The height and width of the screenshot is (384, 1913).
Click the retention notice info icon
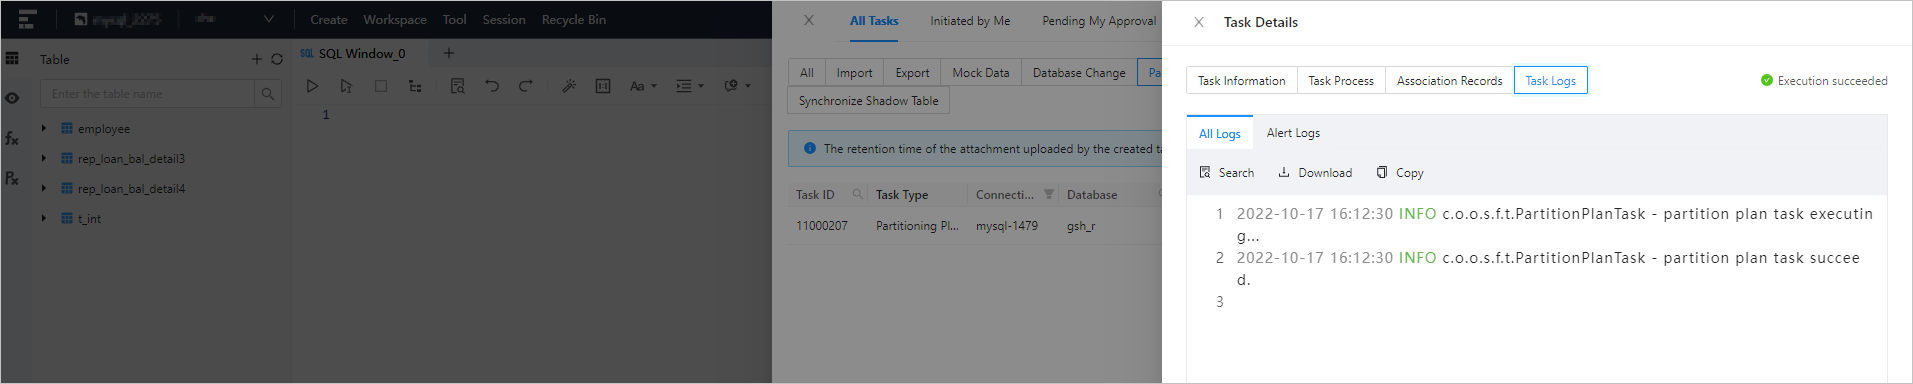point(810,148)
